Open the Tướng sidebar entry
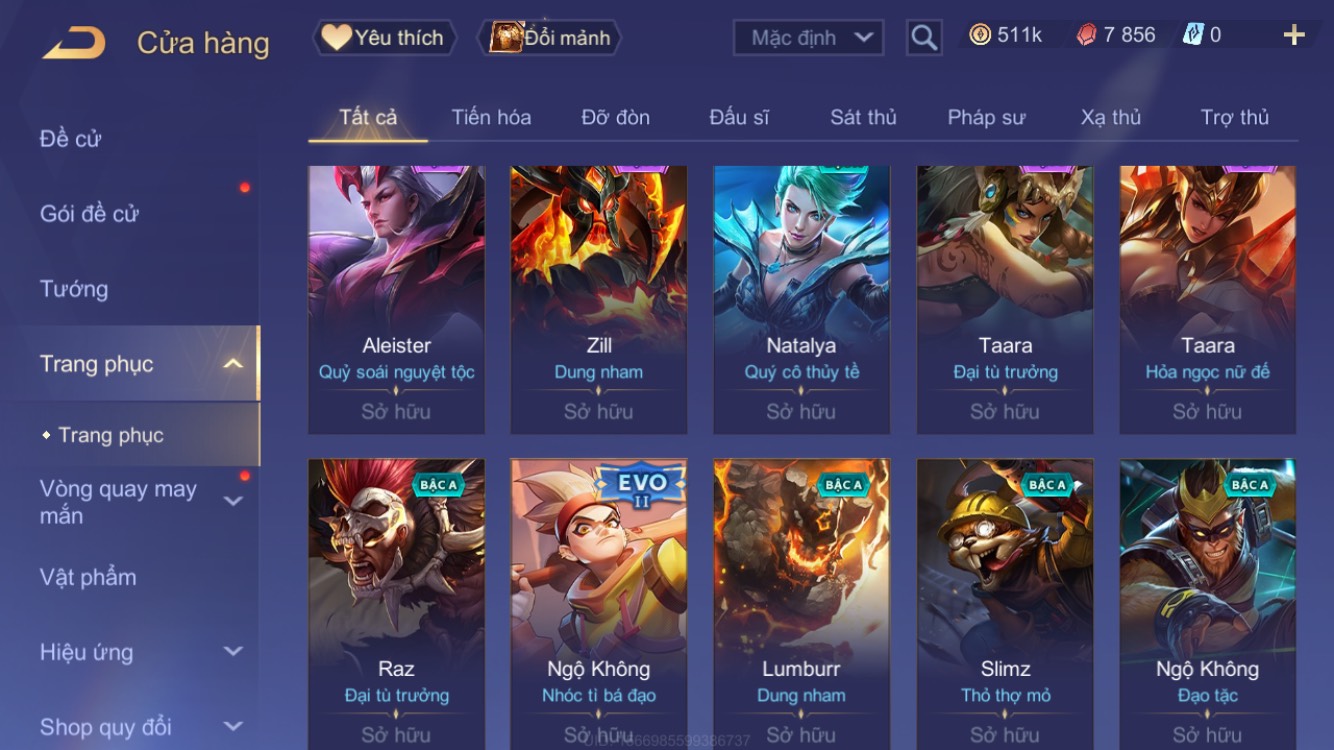This screenshot has width=1334, height=750. (x=73, y=289)
